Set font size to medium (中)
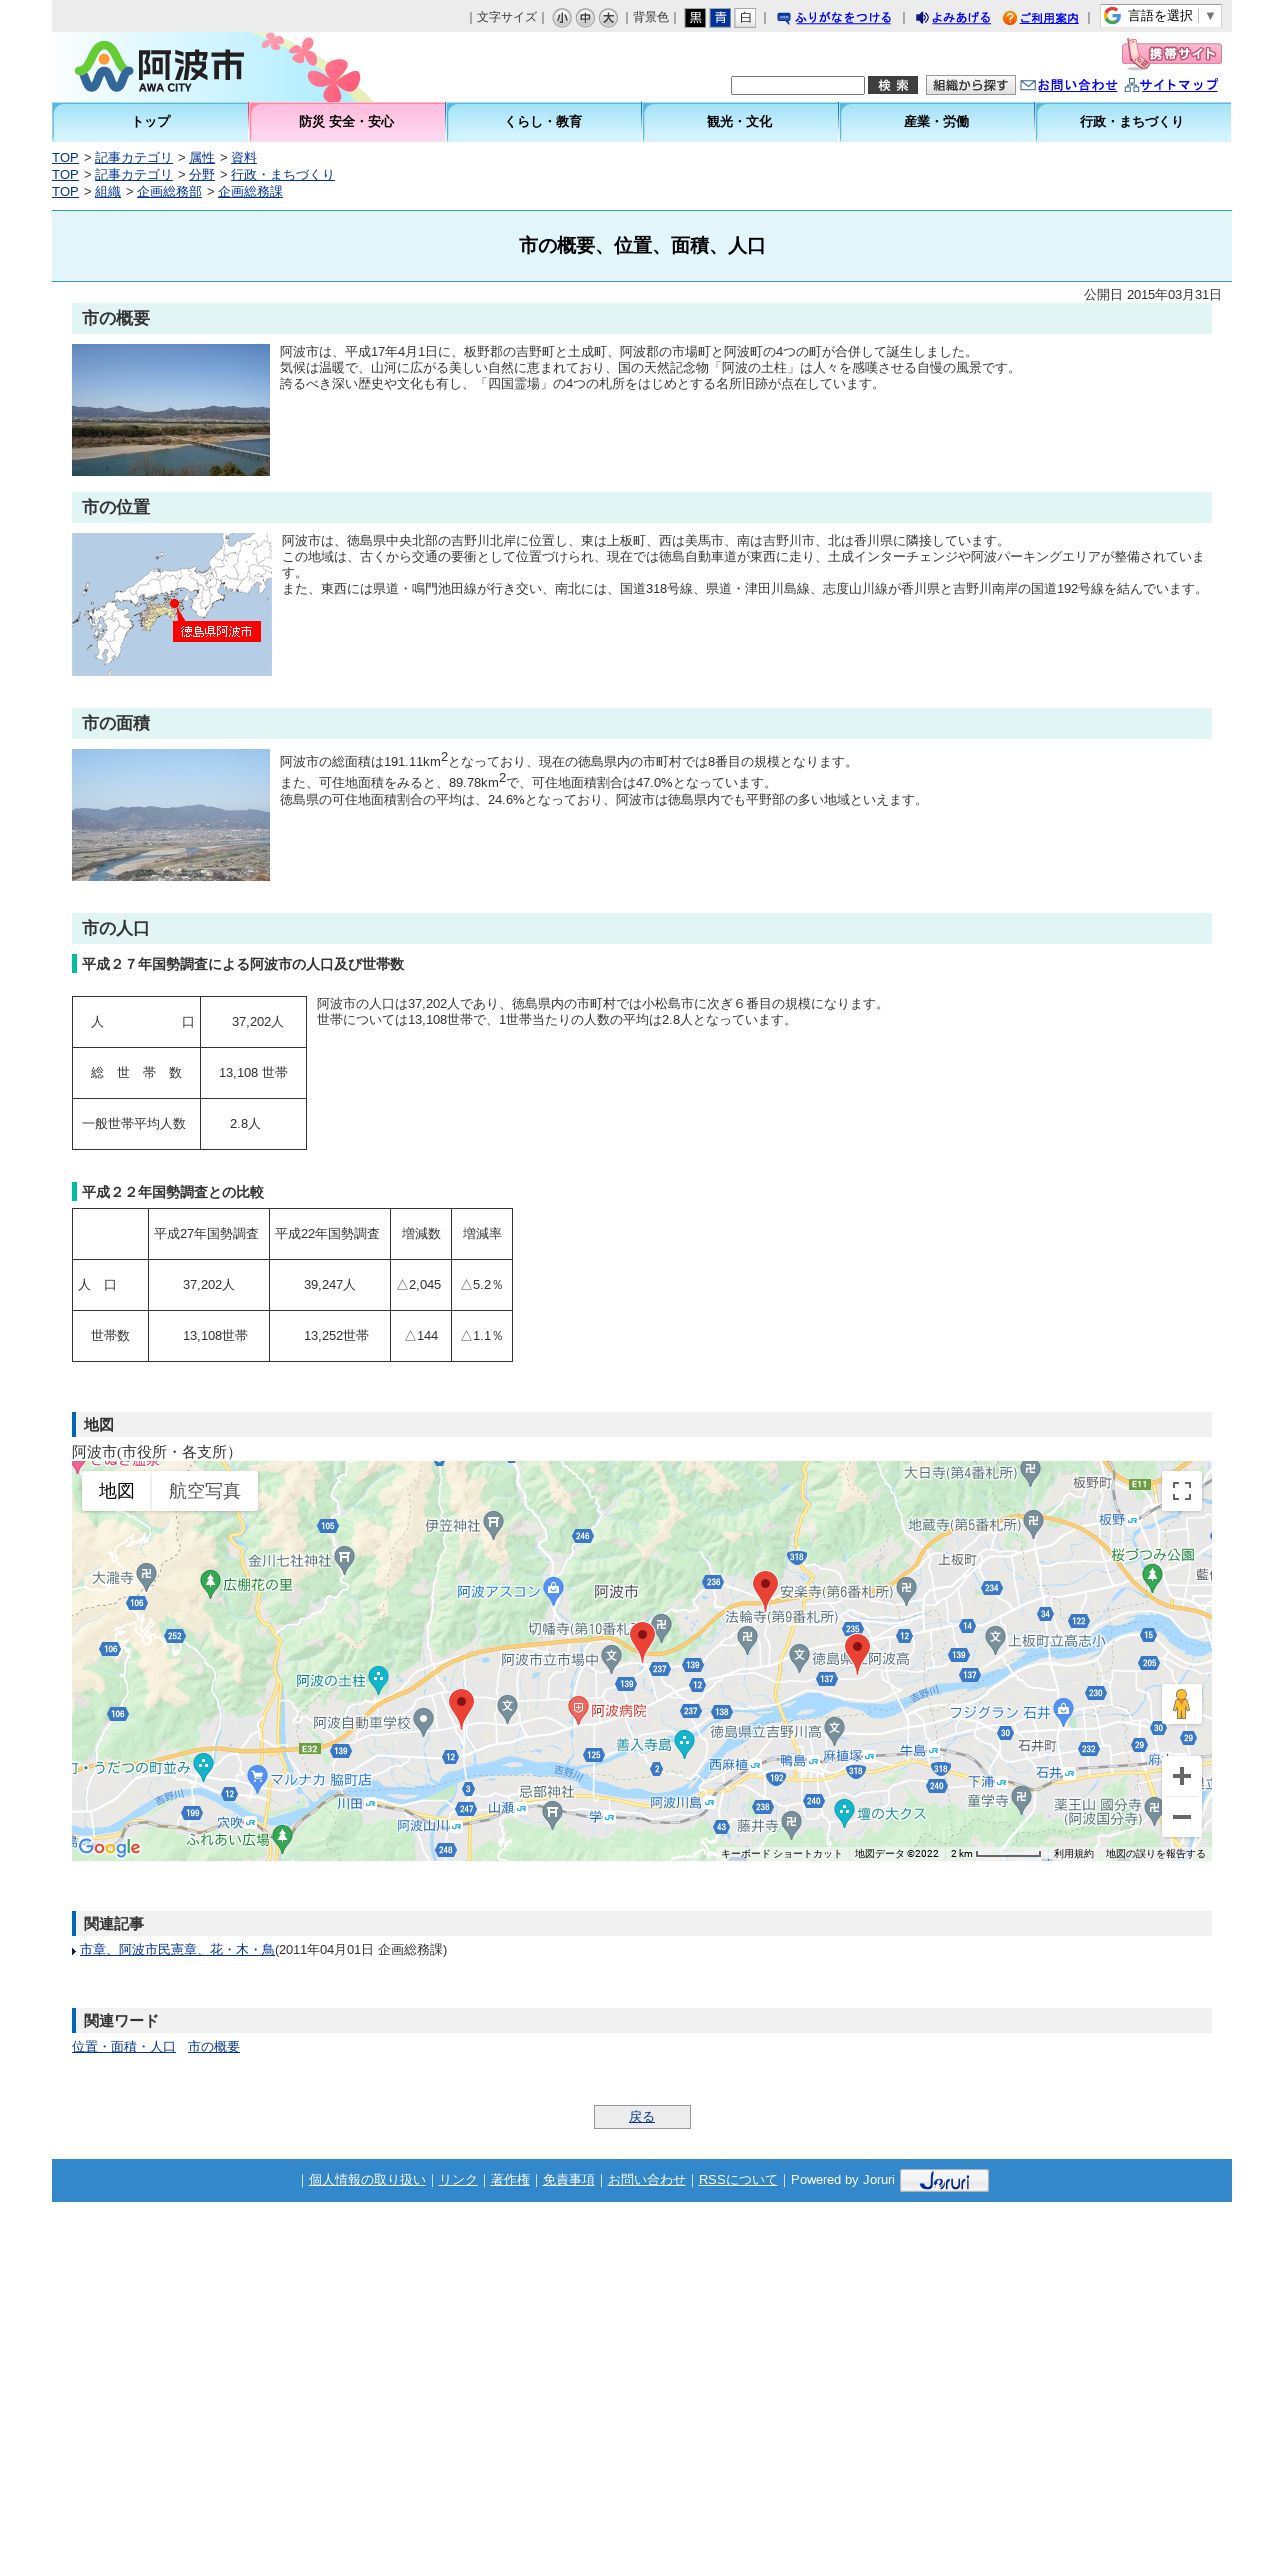Image resolution: width=1284 pixels, height=2568 pixels. pos(585,18)
